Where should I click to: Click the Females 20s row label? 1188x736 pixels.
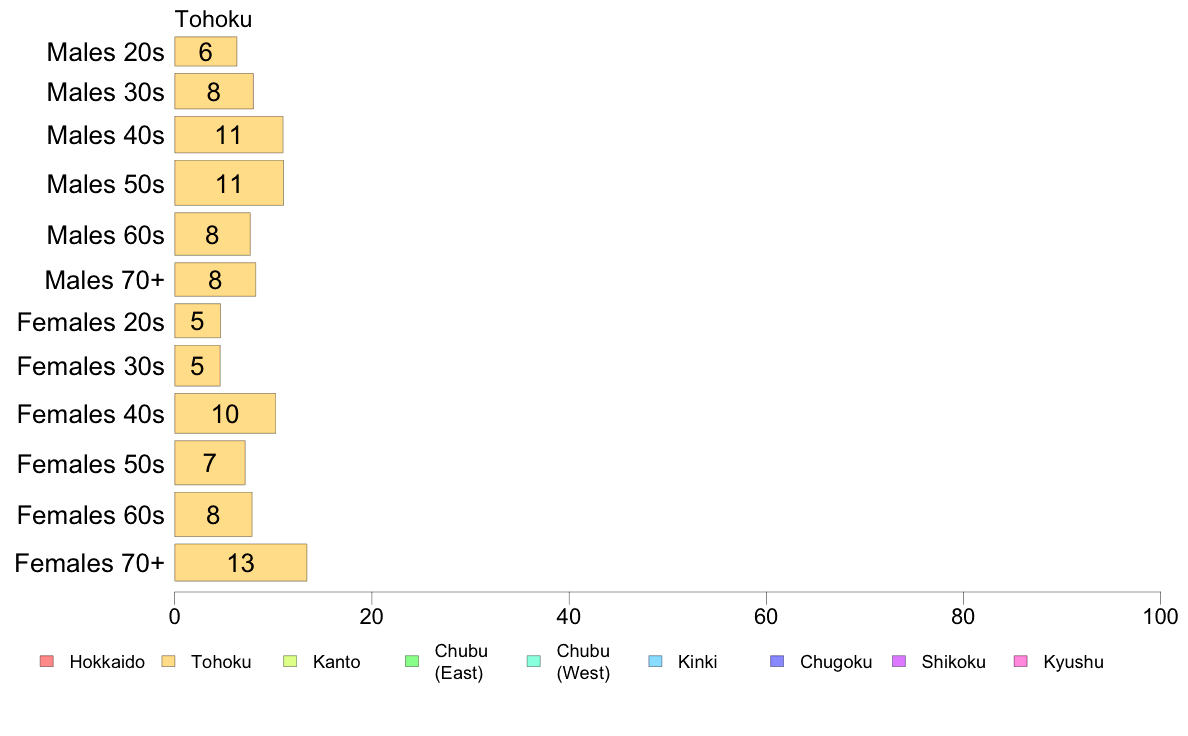91,322
